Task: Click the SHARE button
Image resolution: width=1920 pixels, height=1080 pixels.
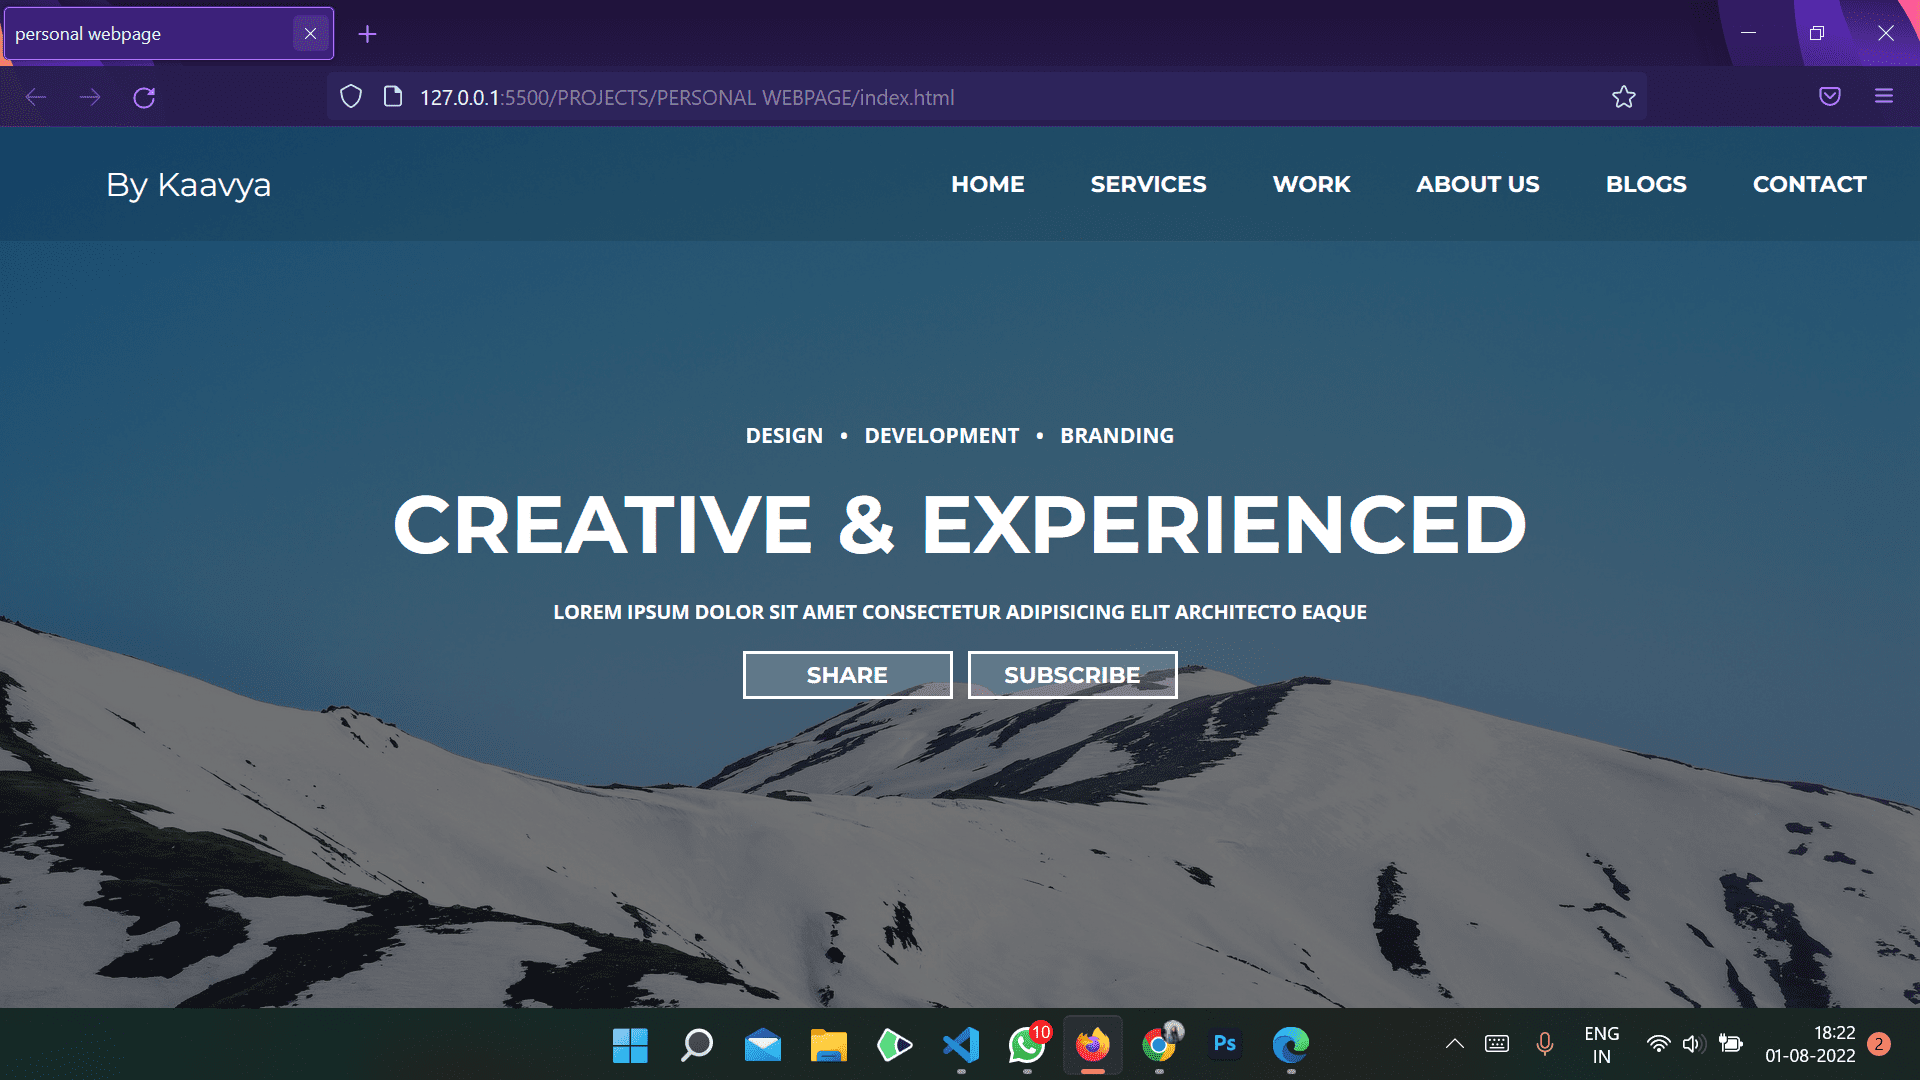Action: point(847,674)
